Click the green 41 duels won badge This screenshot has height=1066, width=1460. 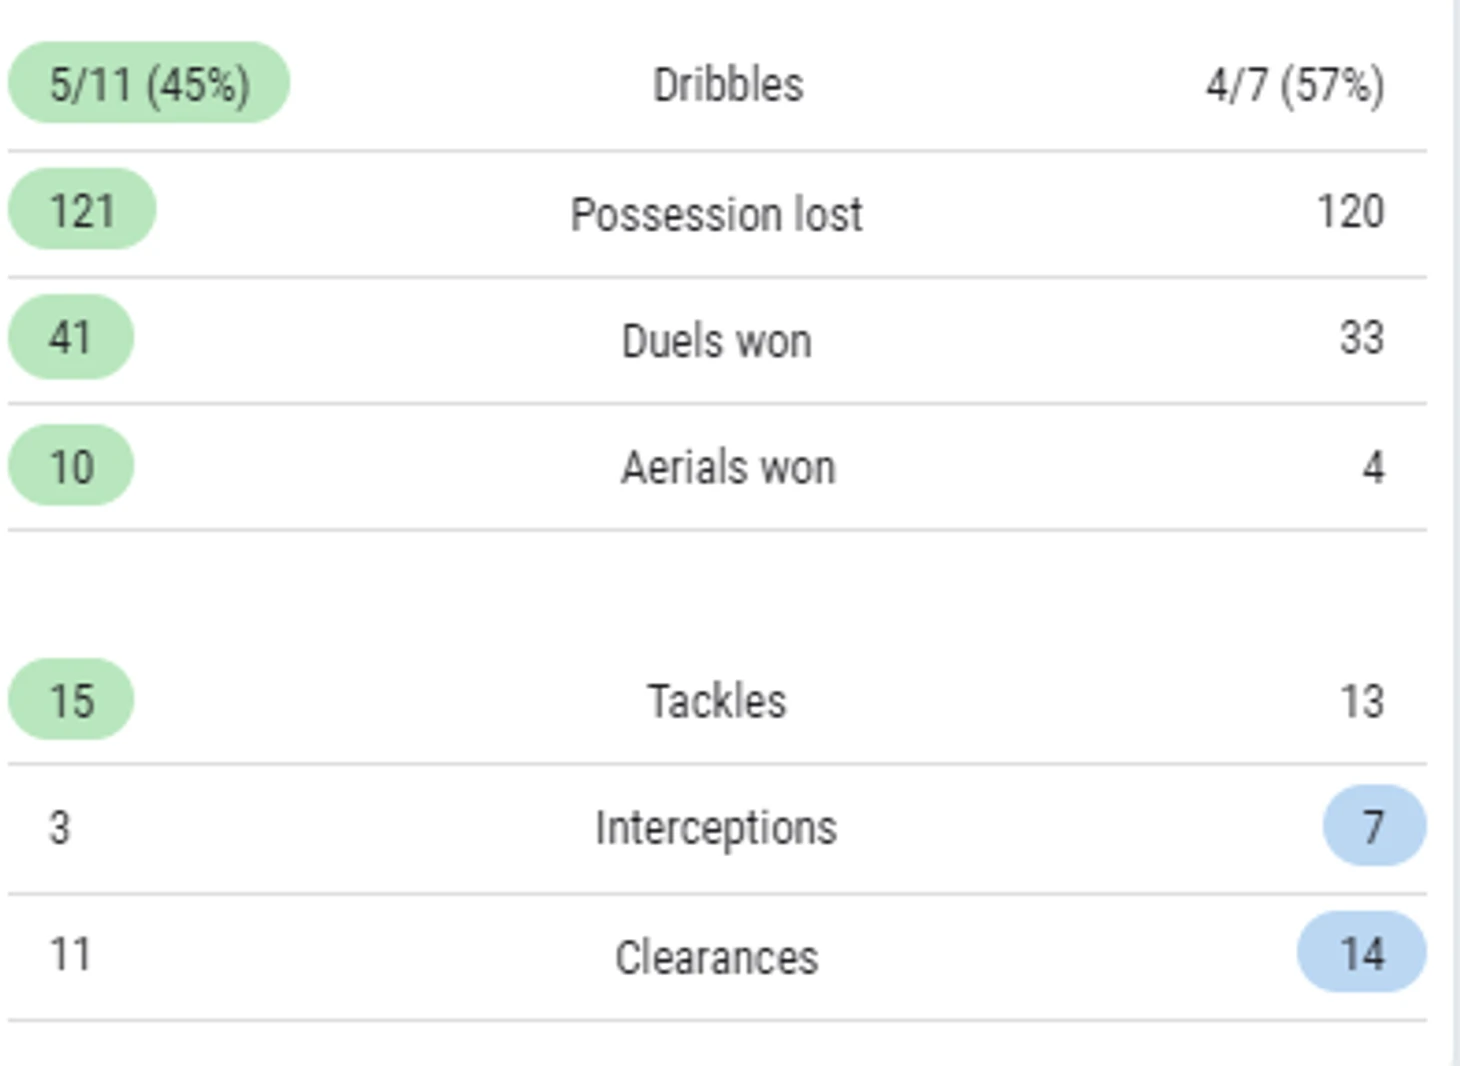coord(71,337)
